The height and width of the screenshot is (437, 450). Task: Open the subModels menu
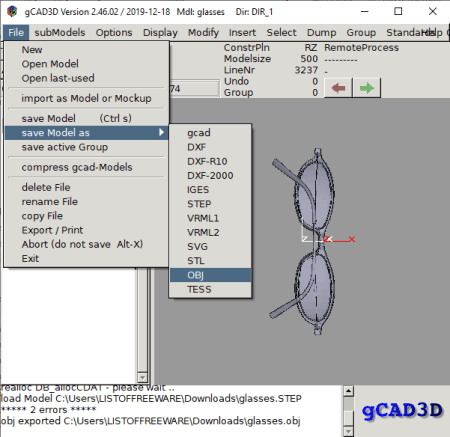point(60,33)
